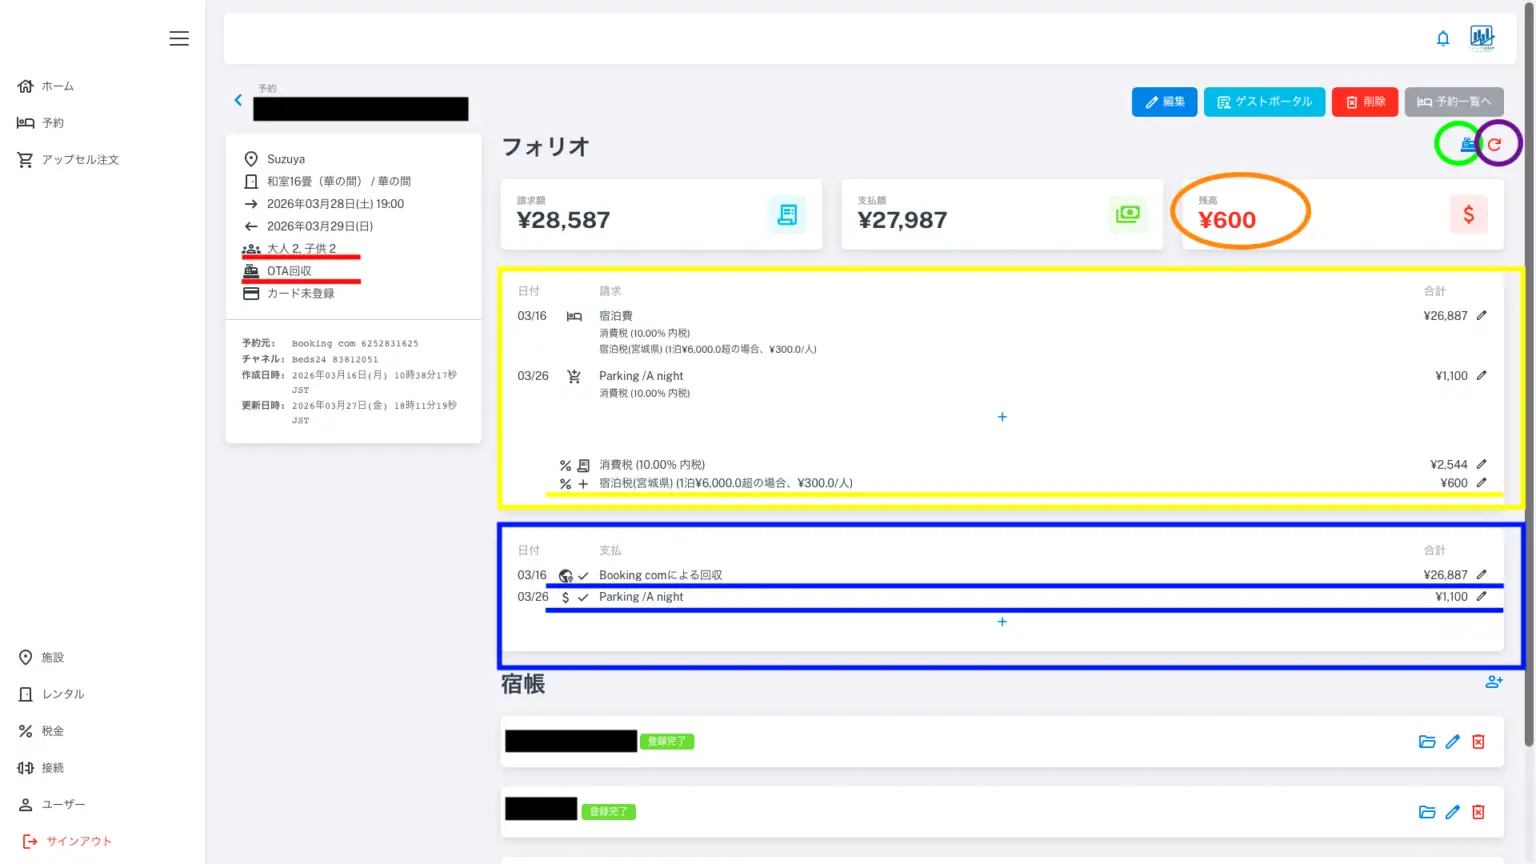The height and width of the screenshot is (864, 1536).
Task: Click the cash register icon in folio header
Action: pos(1467,144)
